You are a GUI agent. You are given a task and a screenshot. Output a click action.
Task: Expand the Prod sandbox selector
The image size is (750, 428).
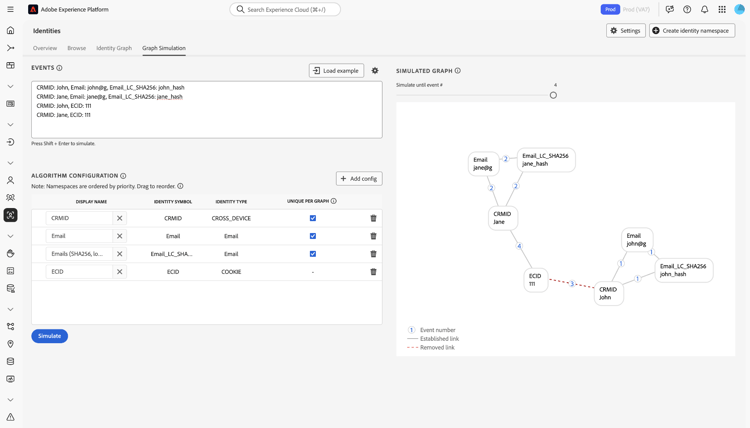coord(610,9)
